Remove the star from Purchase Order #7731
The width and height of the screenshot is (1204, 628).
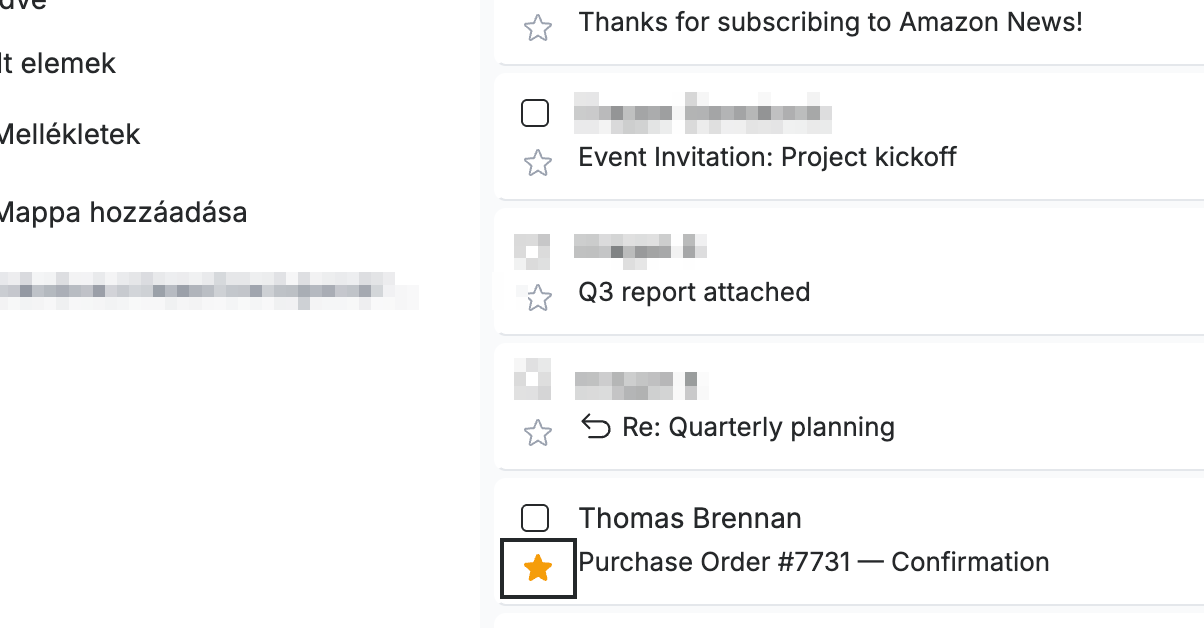coord(538,568)
